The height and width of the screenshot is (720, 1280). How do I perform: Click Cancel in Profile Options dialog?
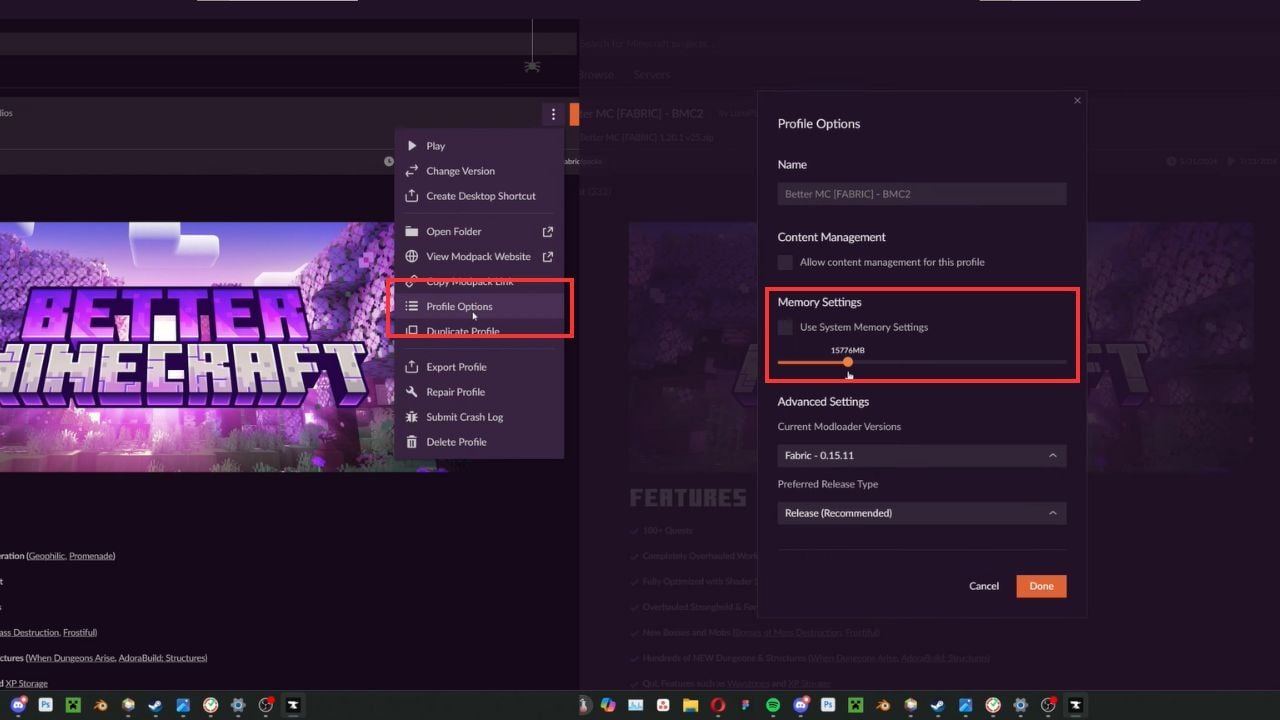984,586
